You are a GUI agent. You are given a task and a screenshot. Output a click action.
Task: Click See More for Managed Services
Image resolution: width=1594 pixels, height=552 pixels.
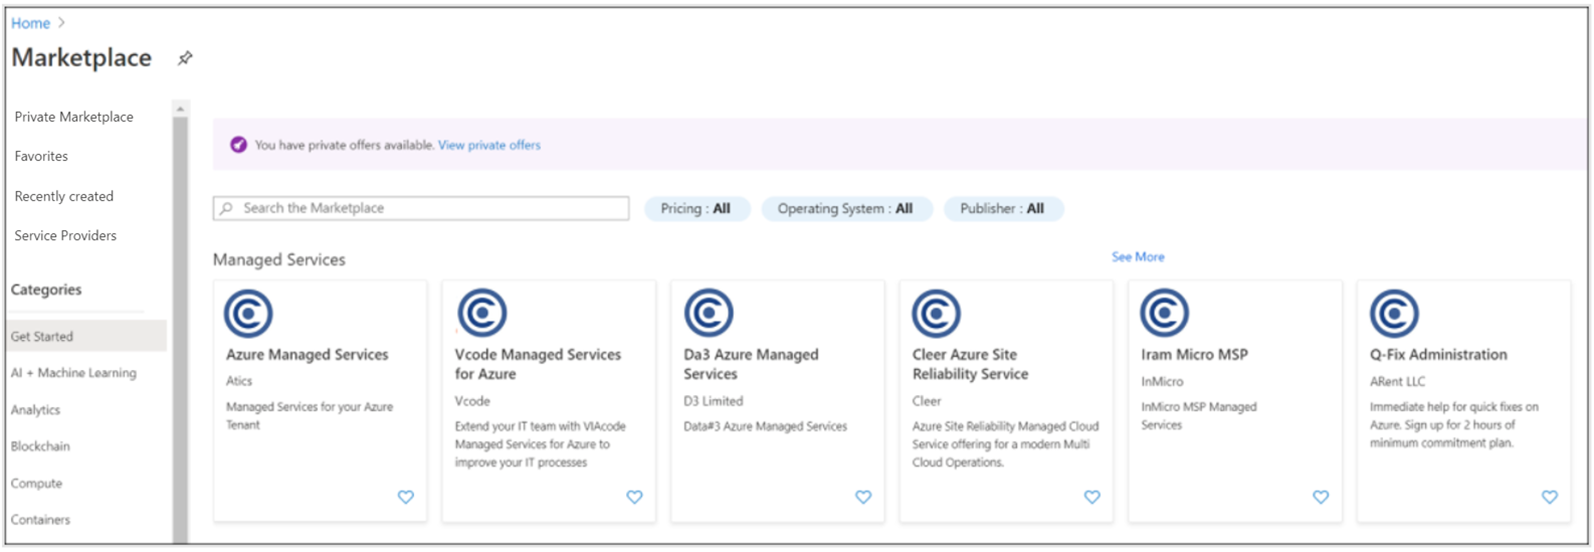1138,257
